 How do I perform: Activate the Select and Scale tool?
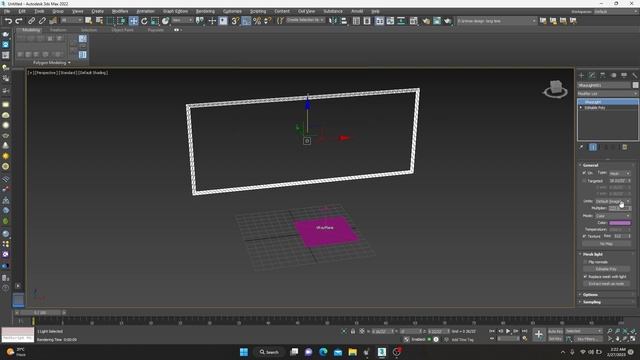pyautogui.click(x=155, y=21)
